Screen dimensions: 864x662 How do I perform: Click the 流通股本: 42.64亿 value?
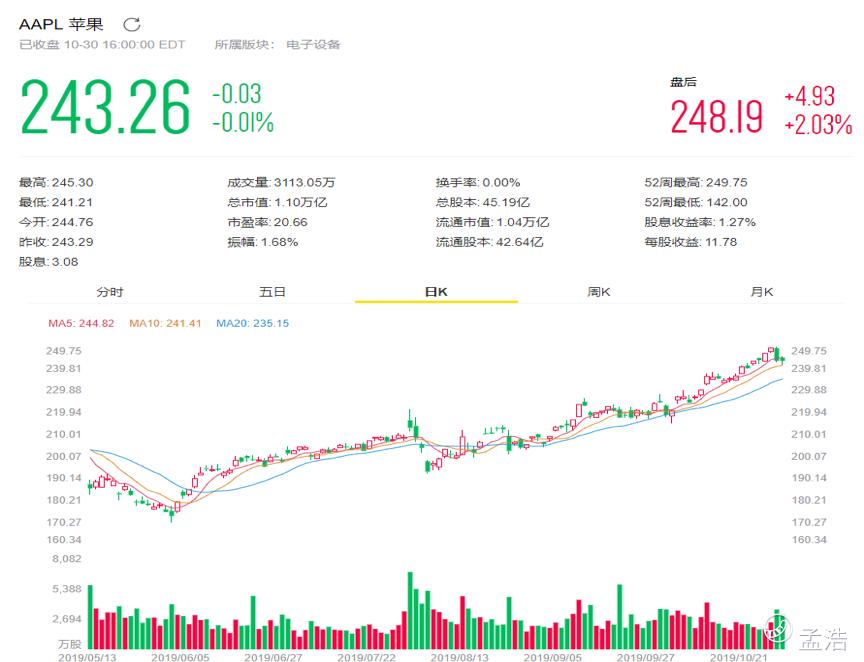click(x=489, y=242)
